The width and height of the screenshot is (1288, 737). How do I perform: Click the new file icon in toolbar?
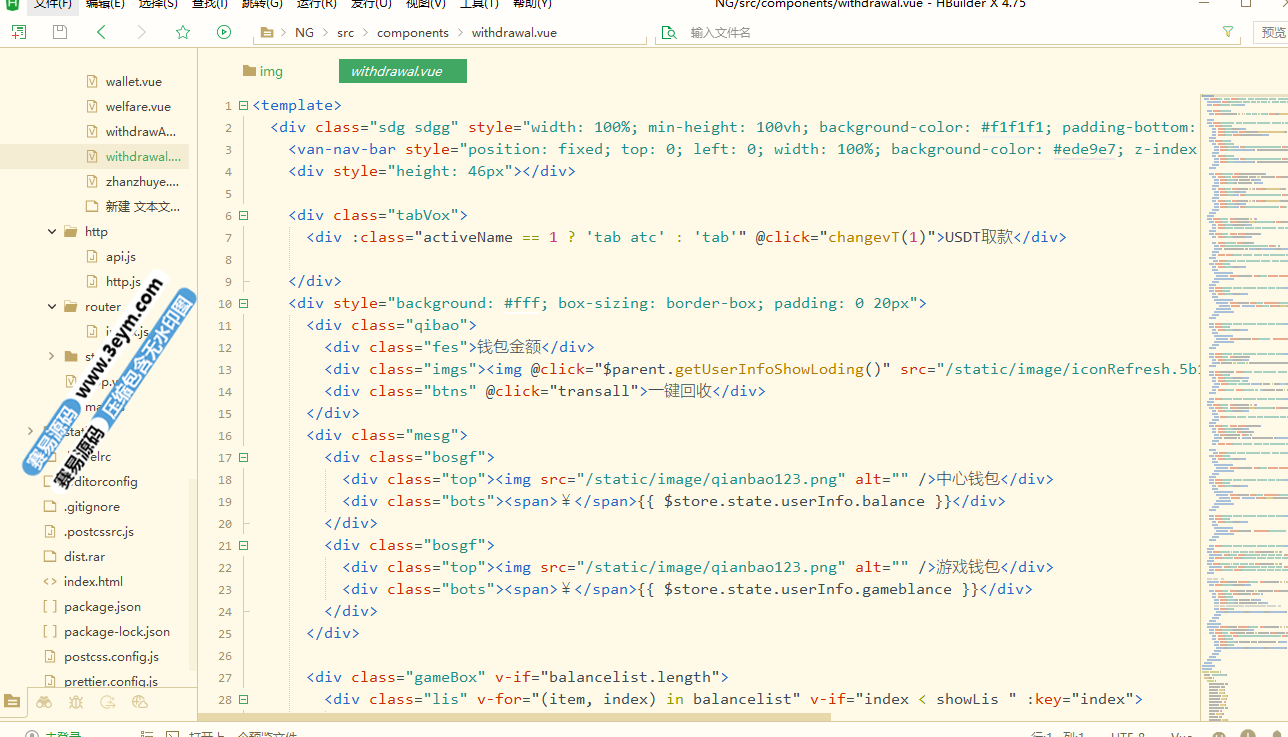[x=19, y=32]
